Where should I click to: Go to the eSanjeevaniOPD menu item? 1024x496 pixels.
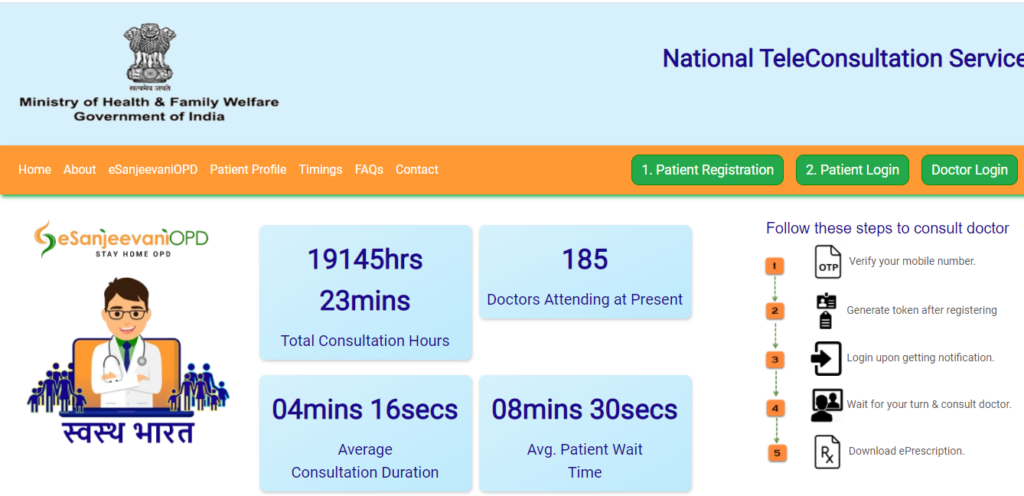pos(153,170)
